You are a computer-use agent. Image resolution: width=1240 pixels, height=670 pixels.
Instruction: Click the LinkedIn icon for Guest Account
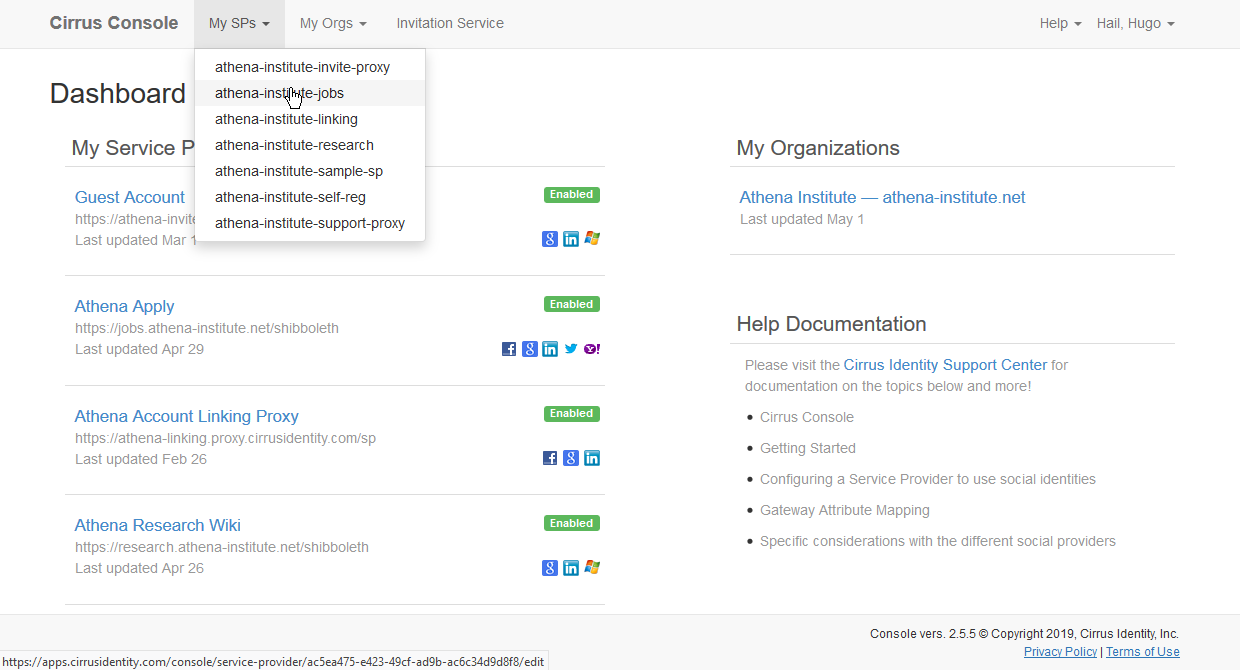[571, 239]
